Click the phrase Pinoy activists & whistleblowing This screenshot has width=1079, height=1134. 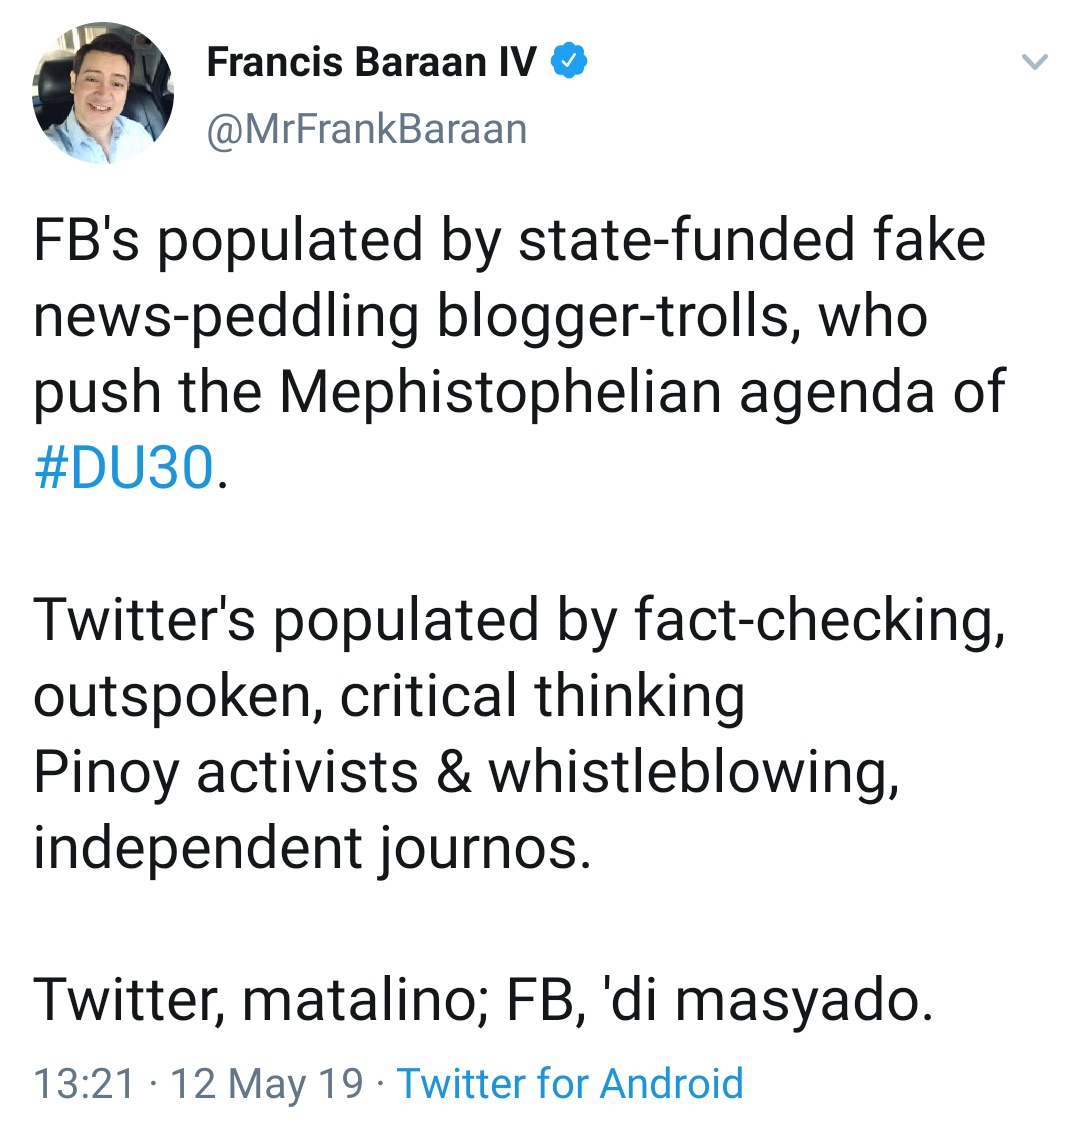tap(466, 772)
